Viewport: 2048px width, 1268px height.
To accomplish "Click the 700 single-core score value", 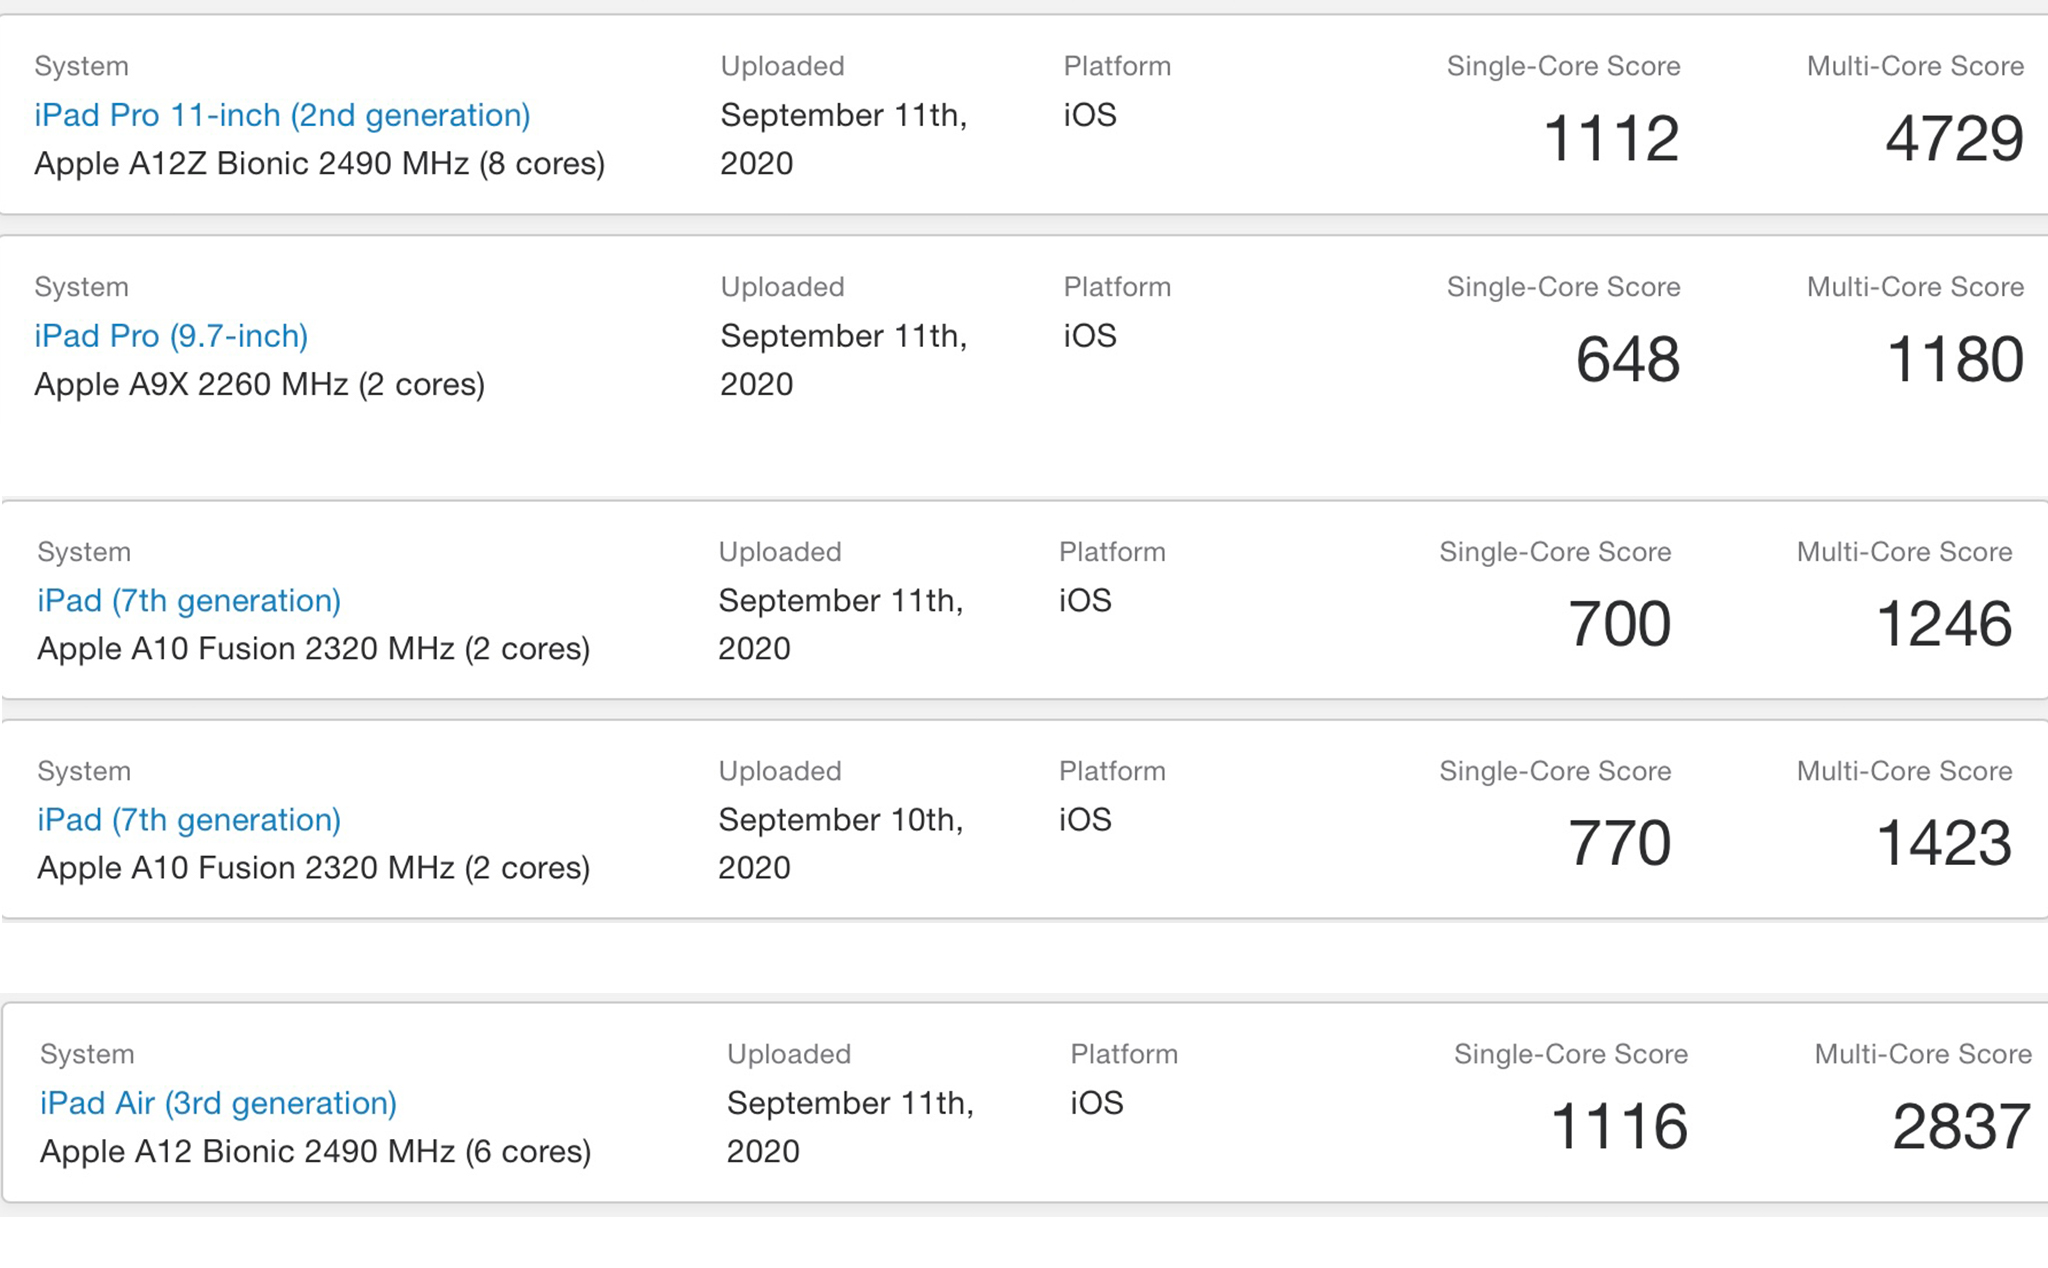I will [x=1619, y=623].
